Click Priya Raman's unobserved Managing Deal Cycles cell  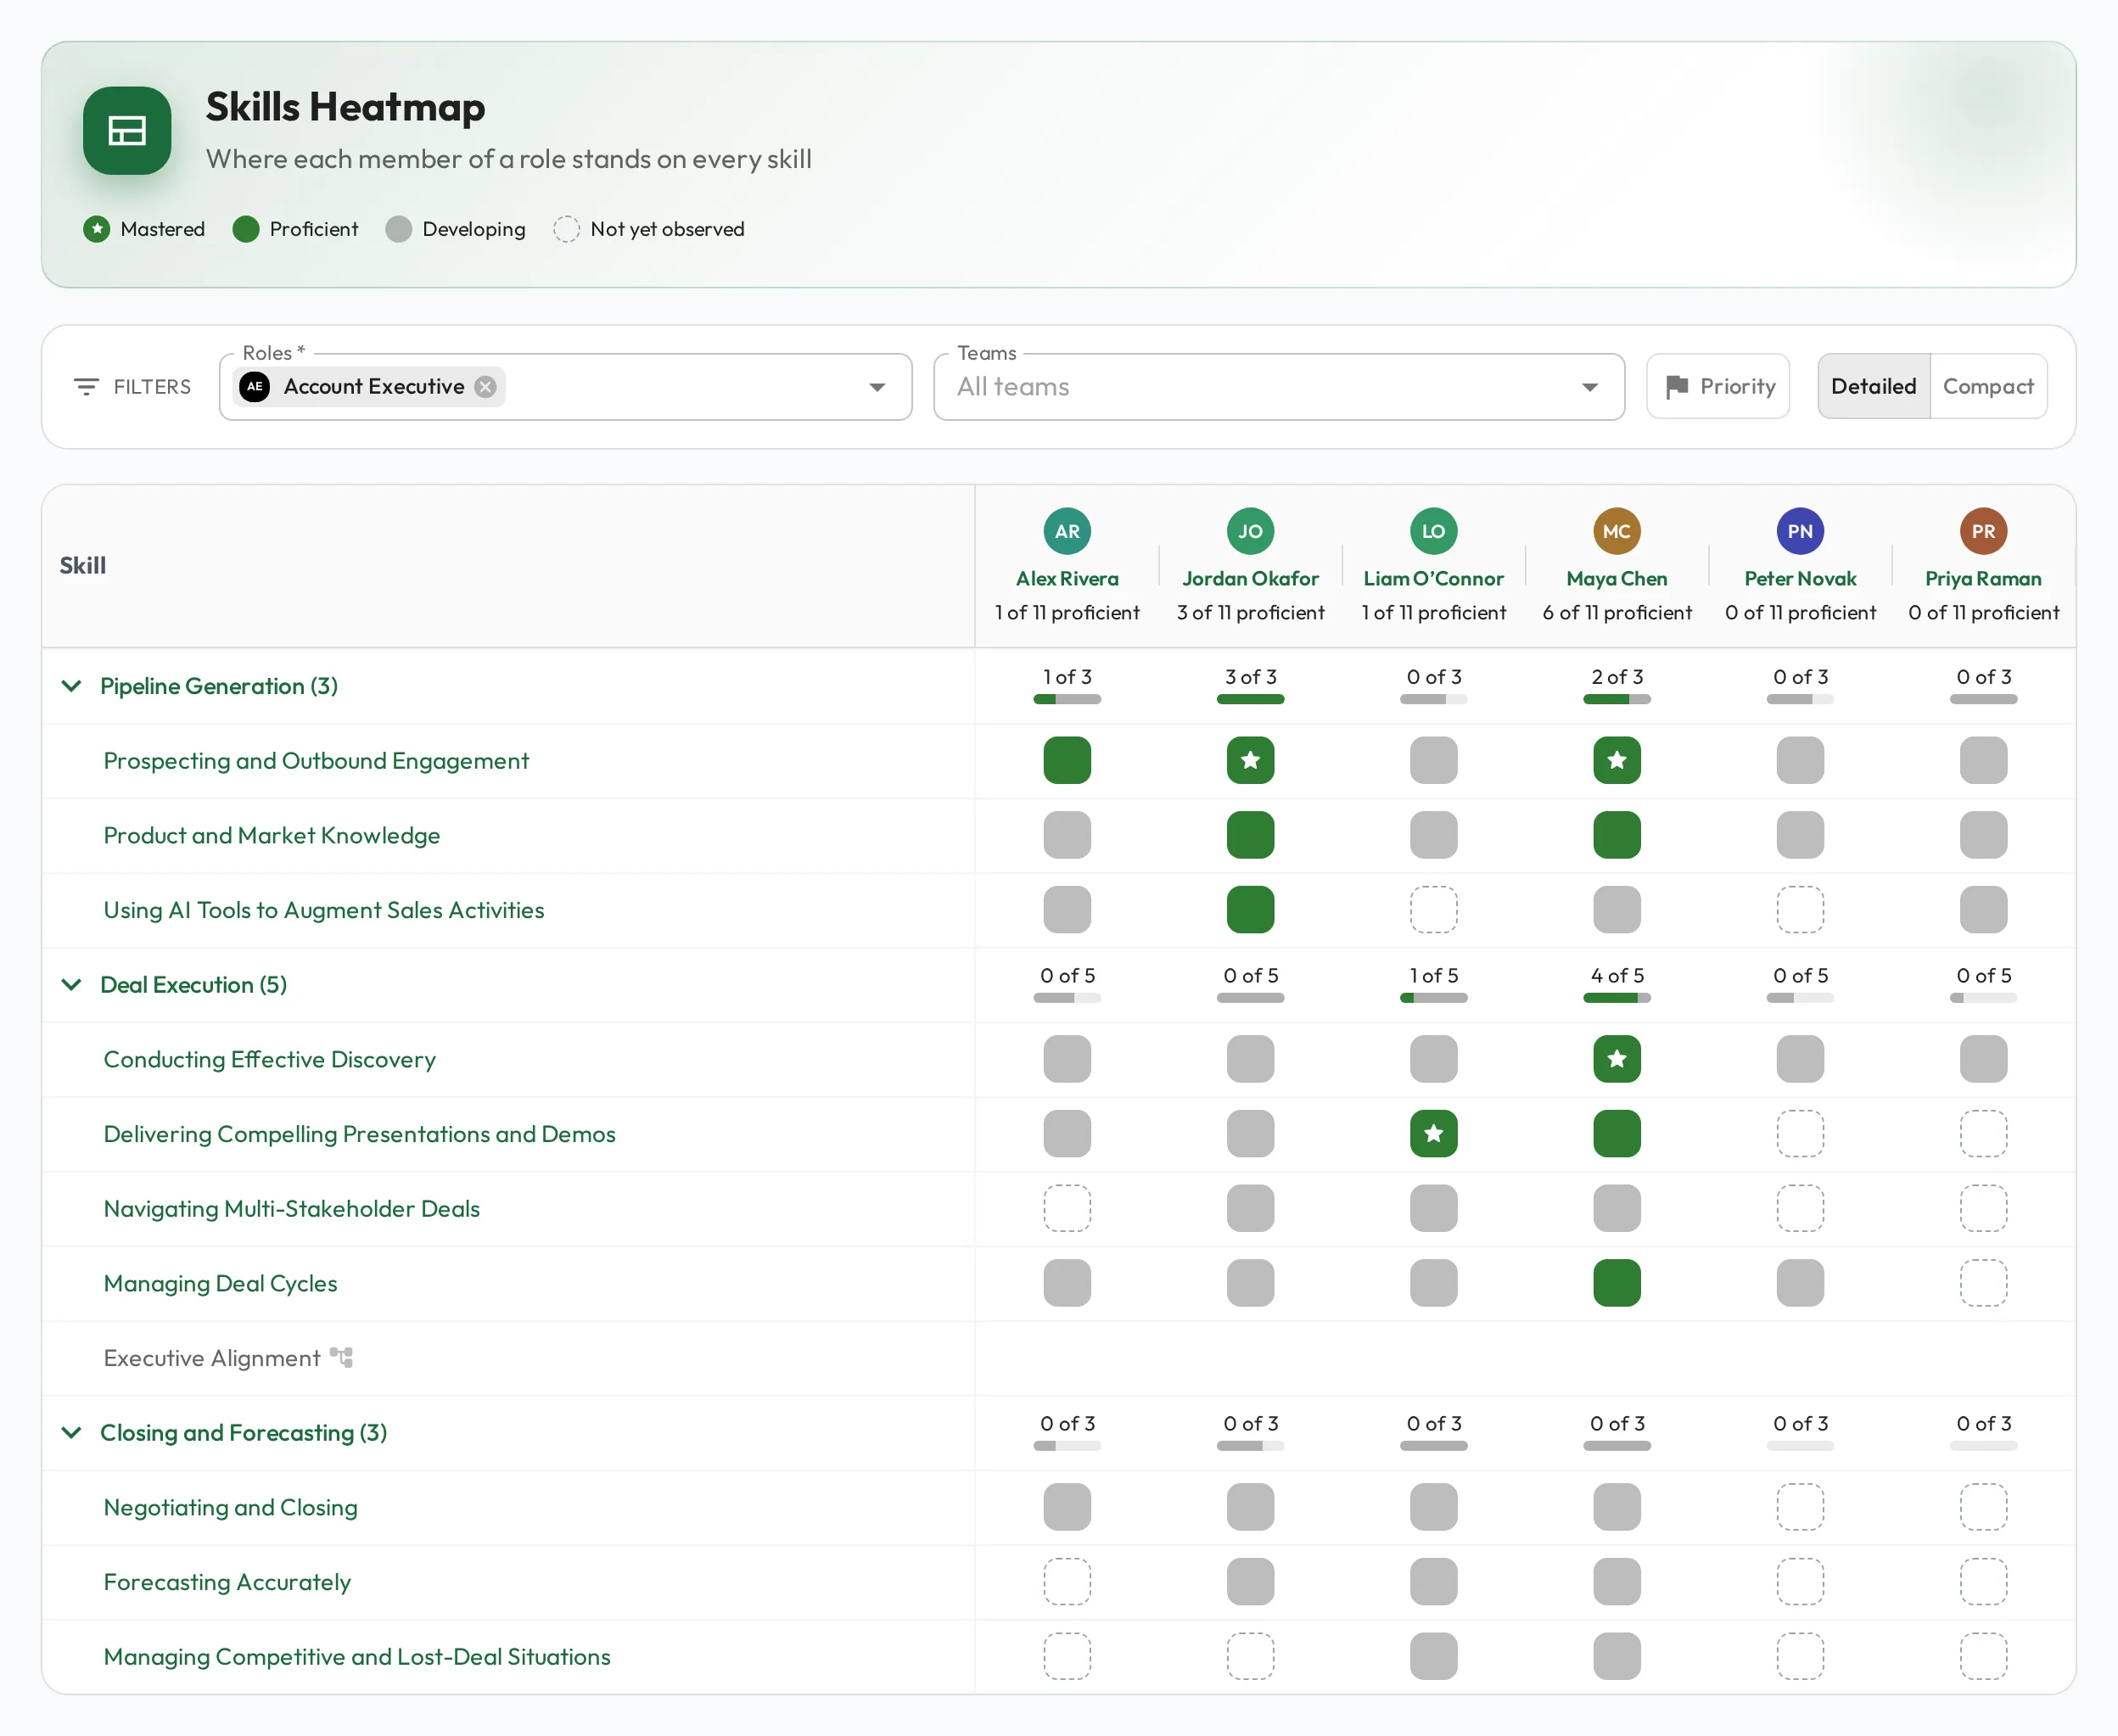pos(1983,1284)
